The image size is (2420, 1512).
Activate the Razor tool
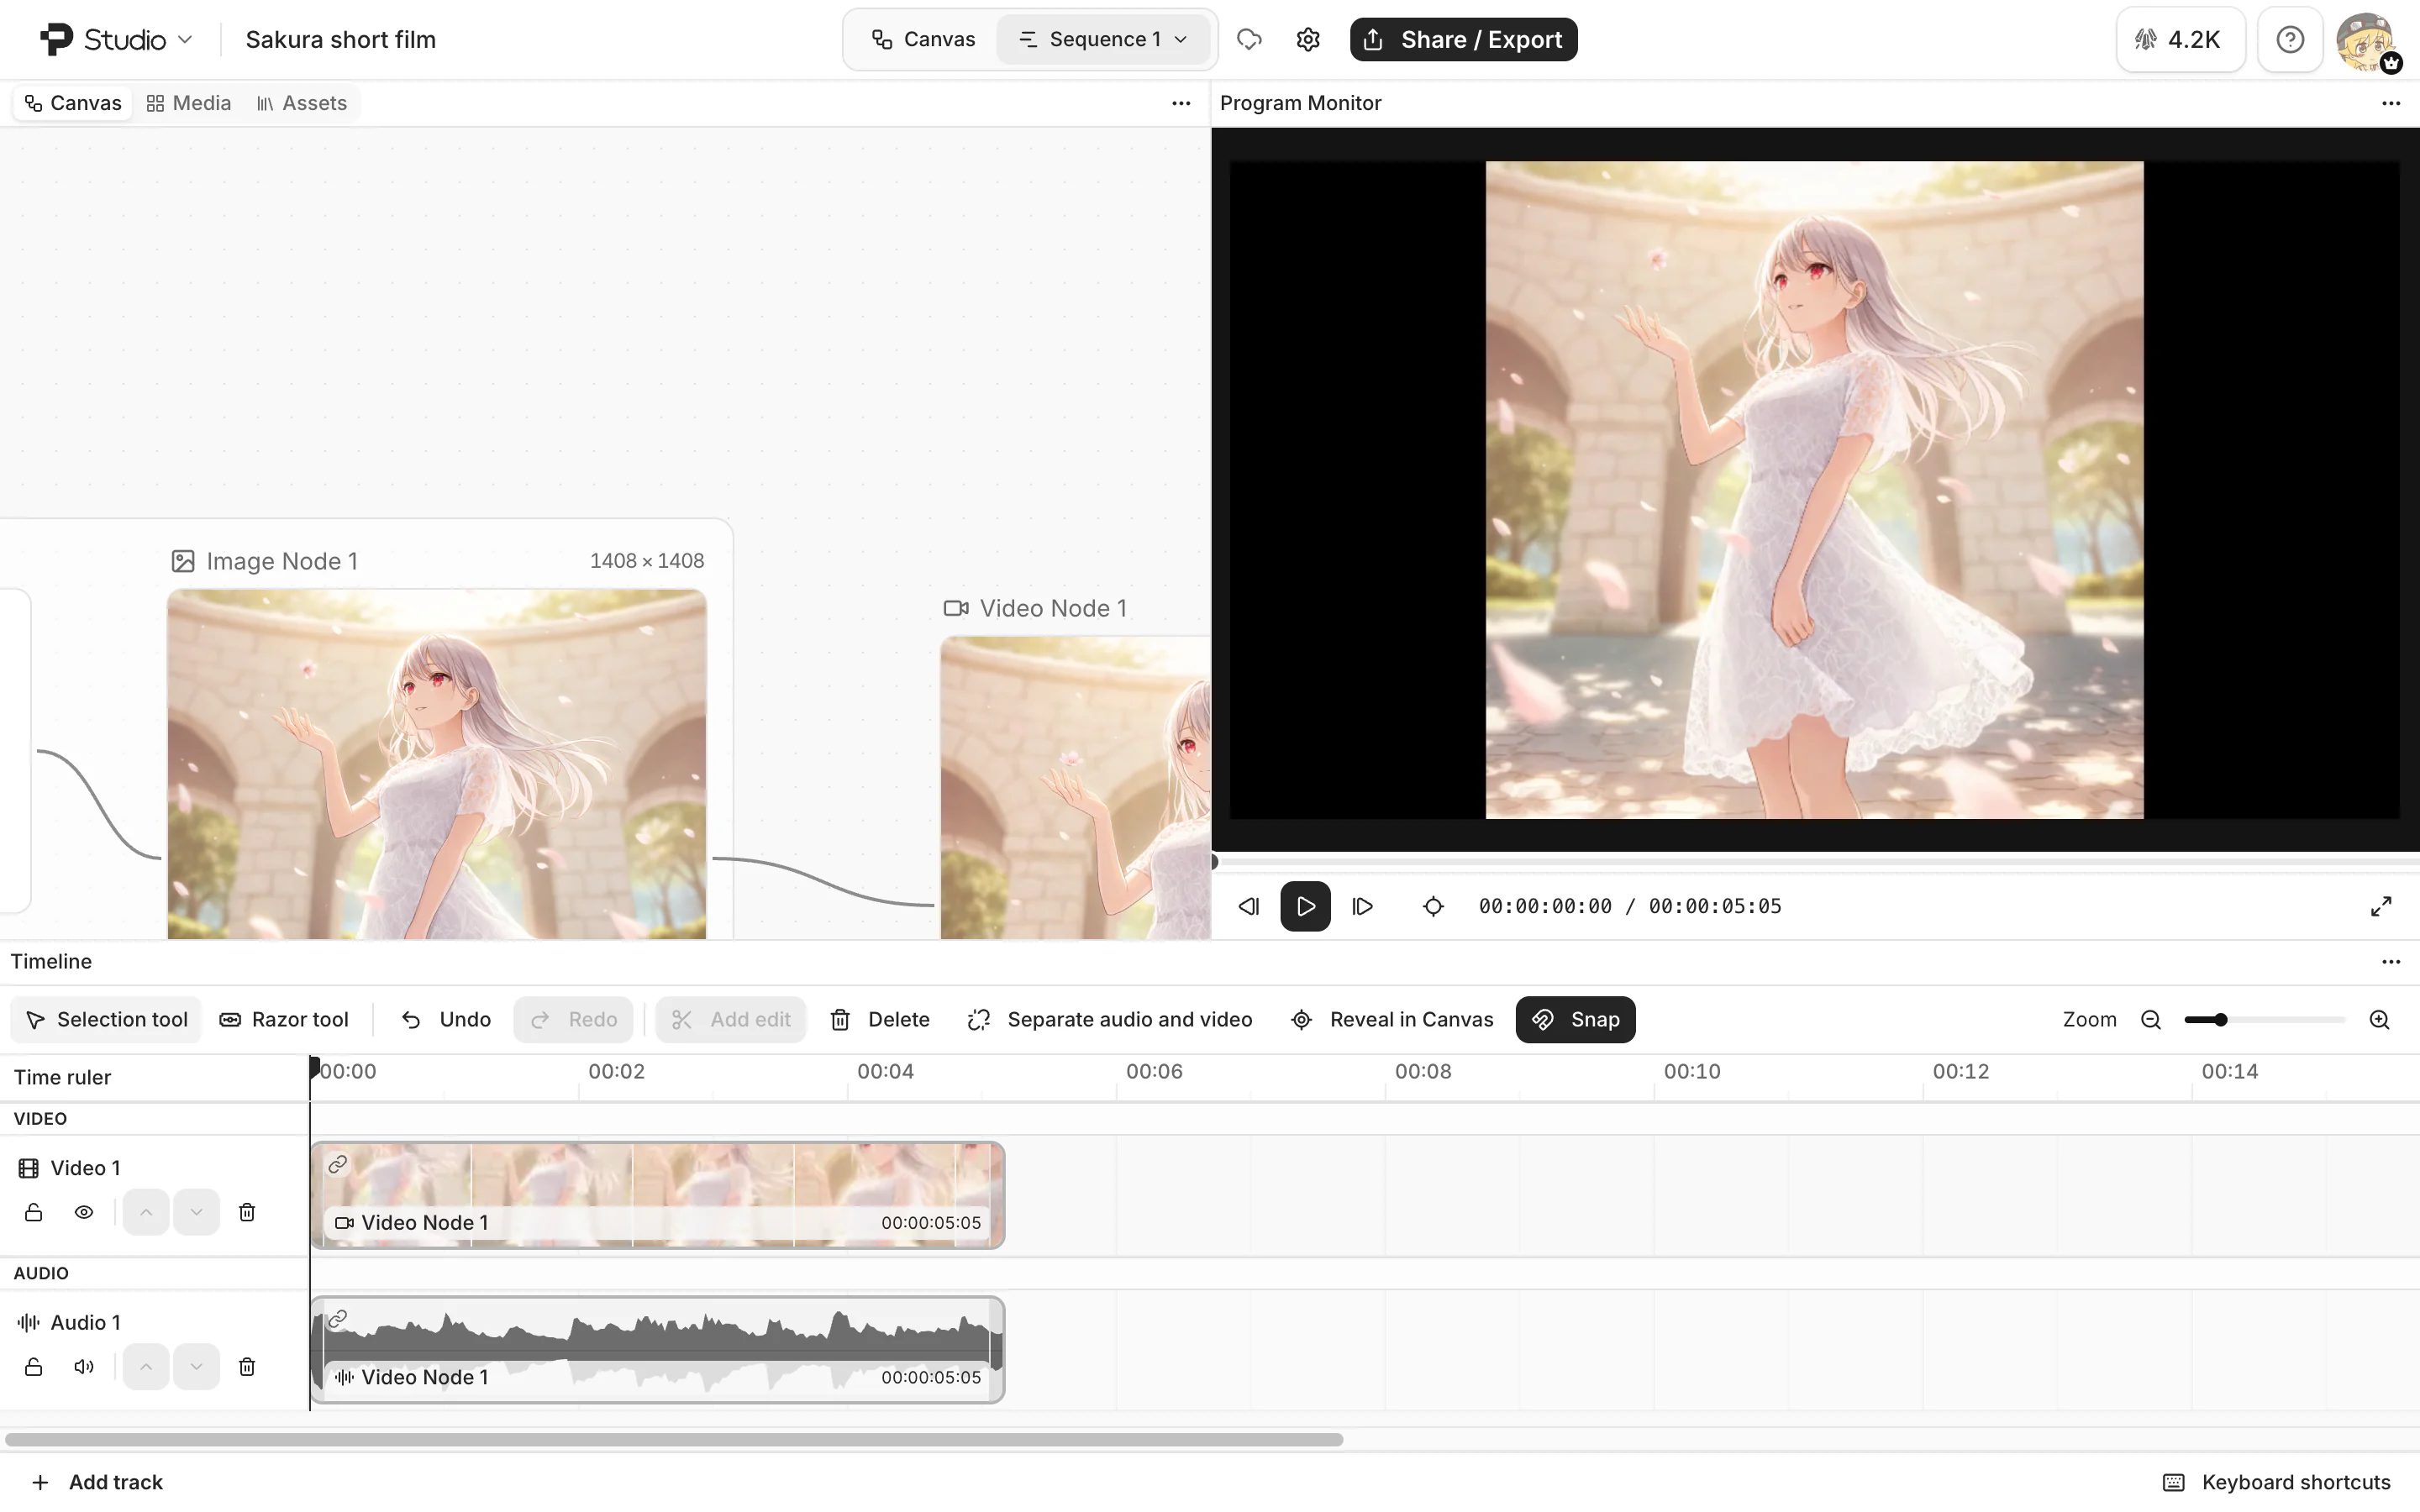(x=284, y=1019)
